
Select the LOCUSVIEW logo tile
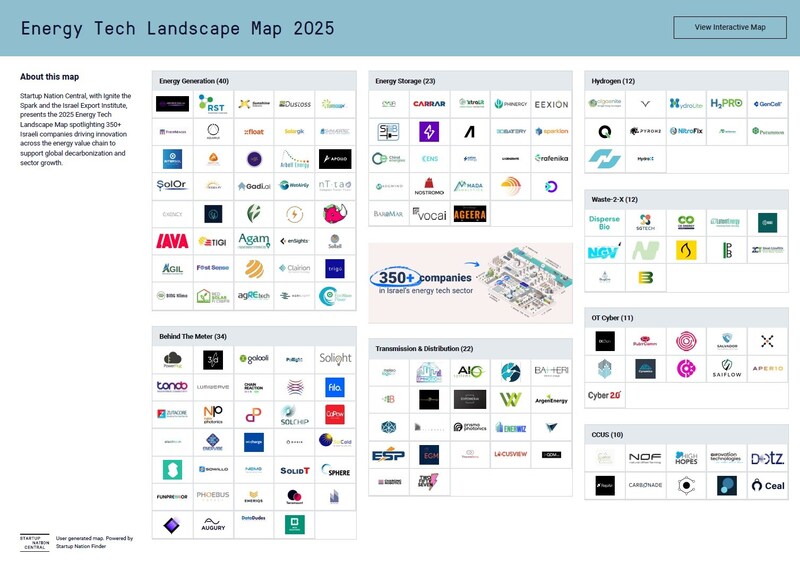tap(511, 455)
